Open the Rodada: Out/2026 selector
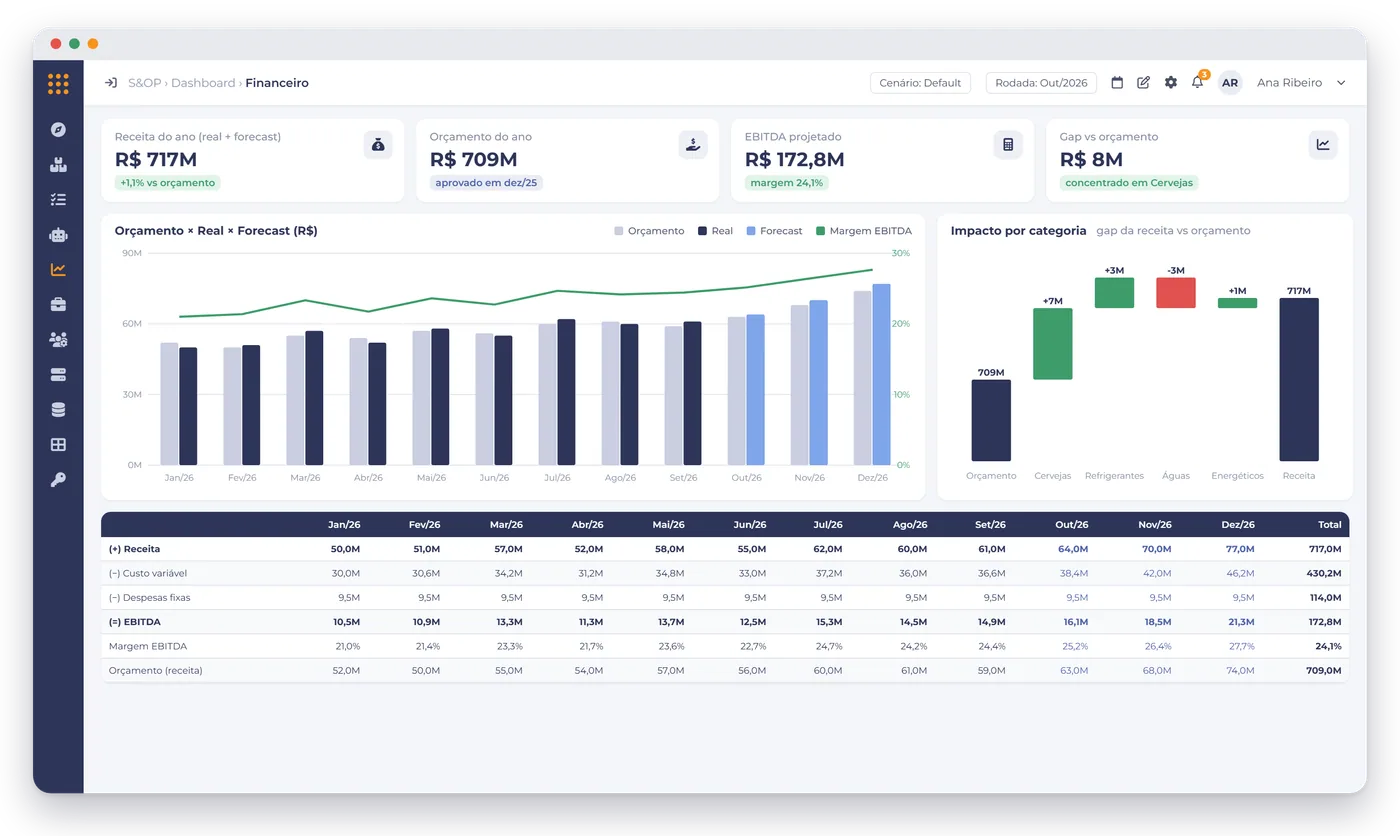 [x=1041, y=83]
